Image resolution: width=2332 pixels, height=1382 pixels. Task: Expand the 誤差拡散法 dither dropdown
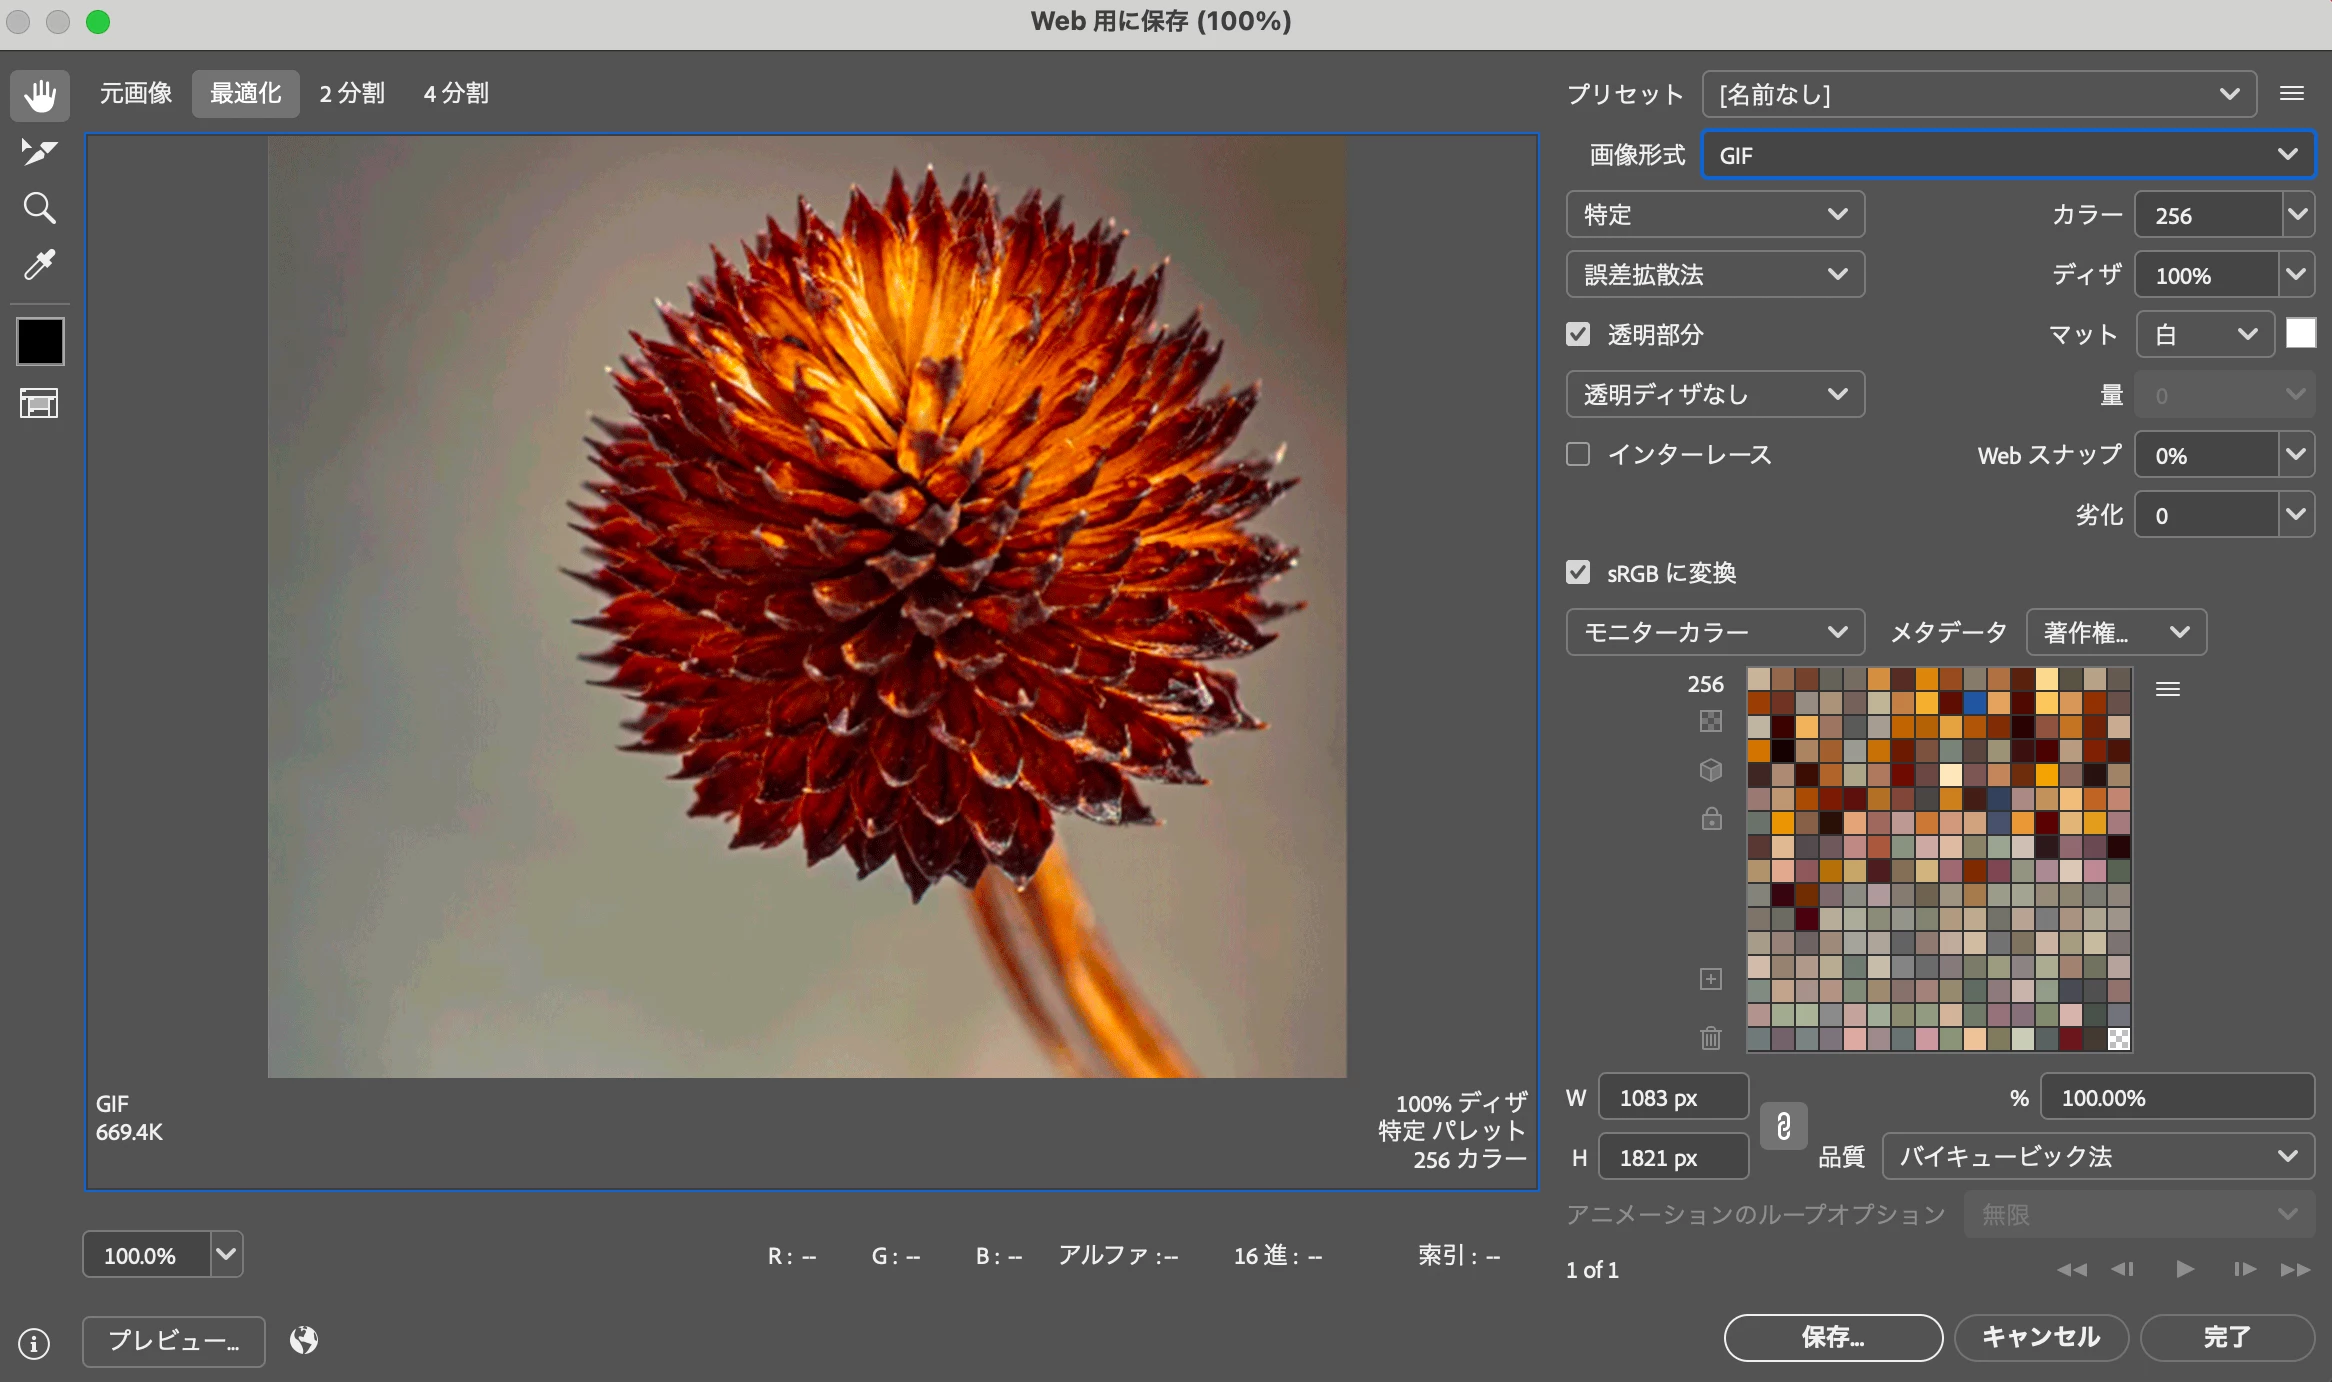pyautogui.click(x=1715, y=274)
